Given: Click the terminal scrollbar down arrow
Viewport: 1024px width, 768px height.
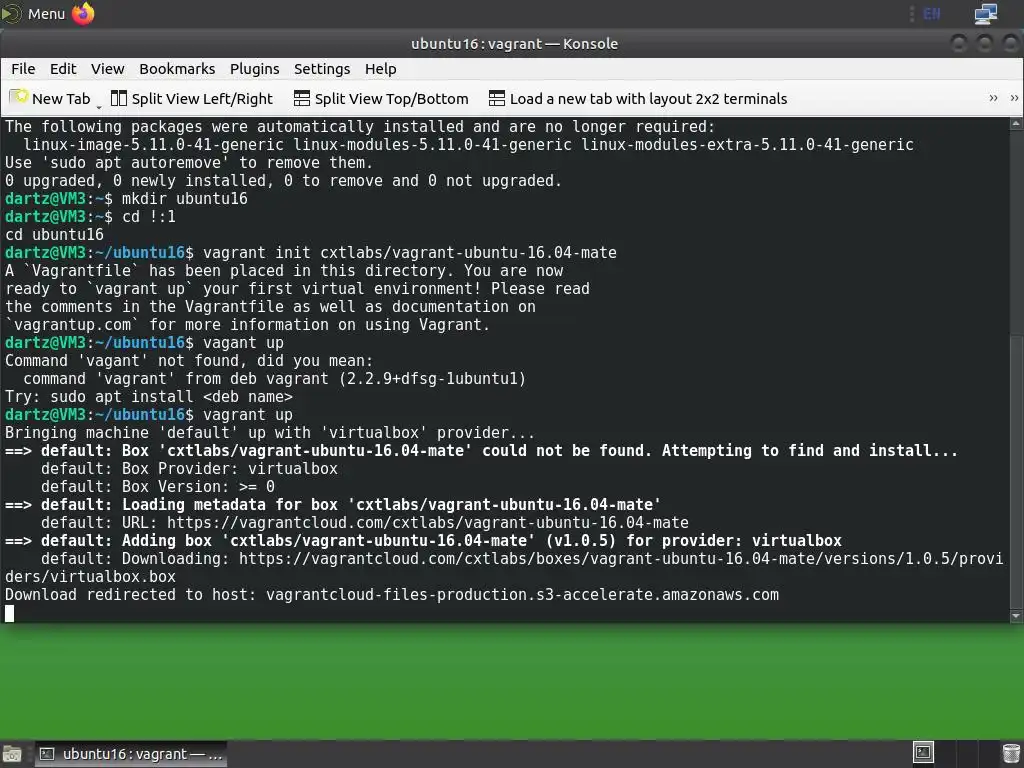Looking at the screenshot, I should (1016, 615).
